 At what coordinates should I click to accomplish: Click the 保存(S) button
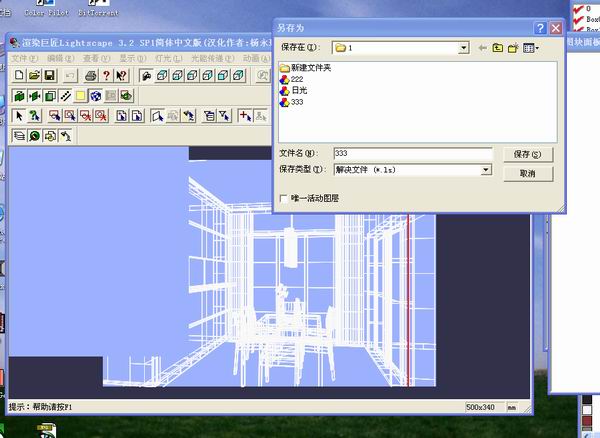click(x=528, y=154)
